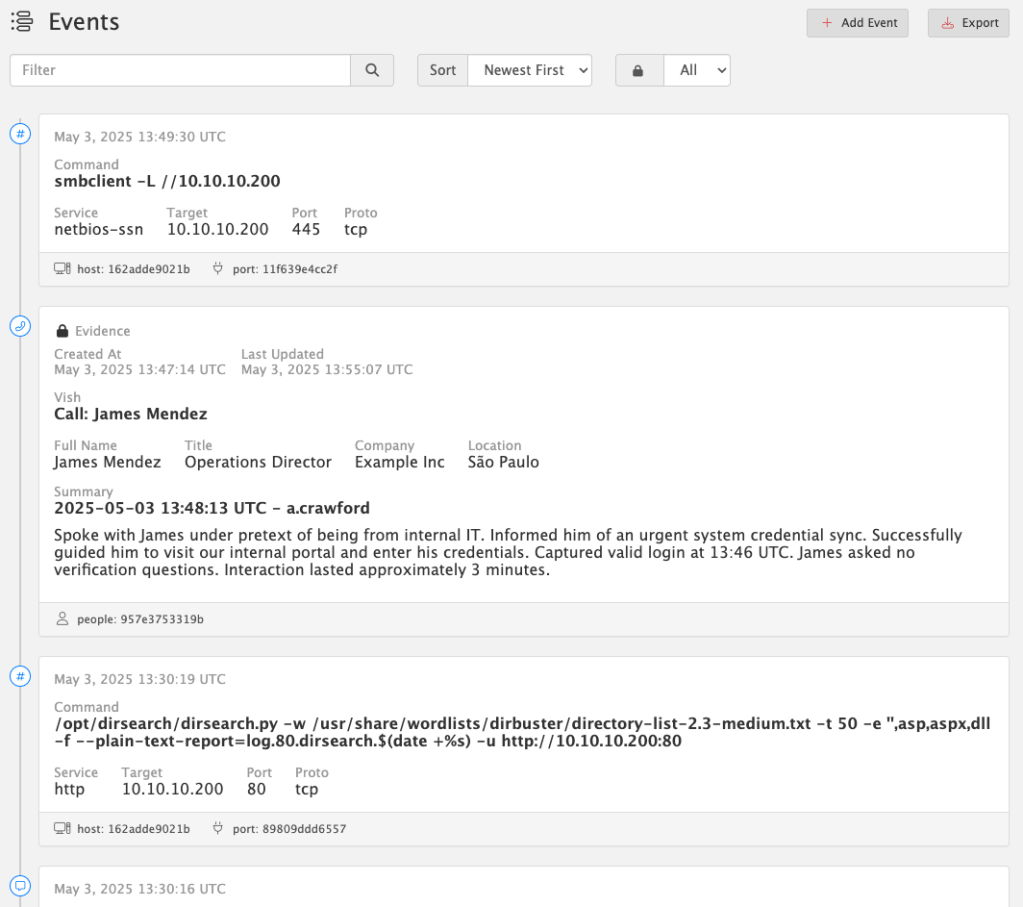Focus the Filter text field

click(180, 70)
